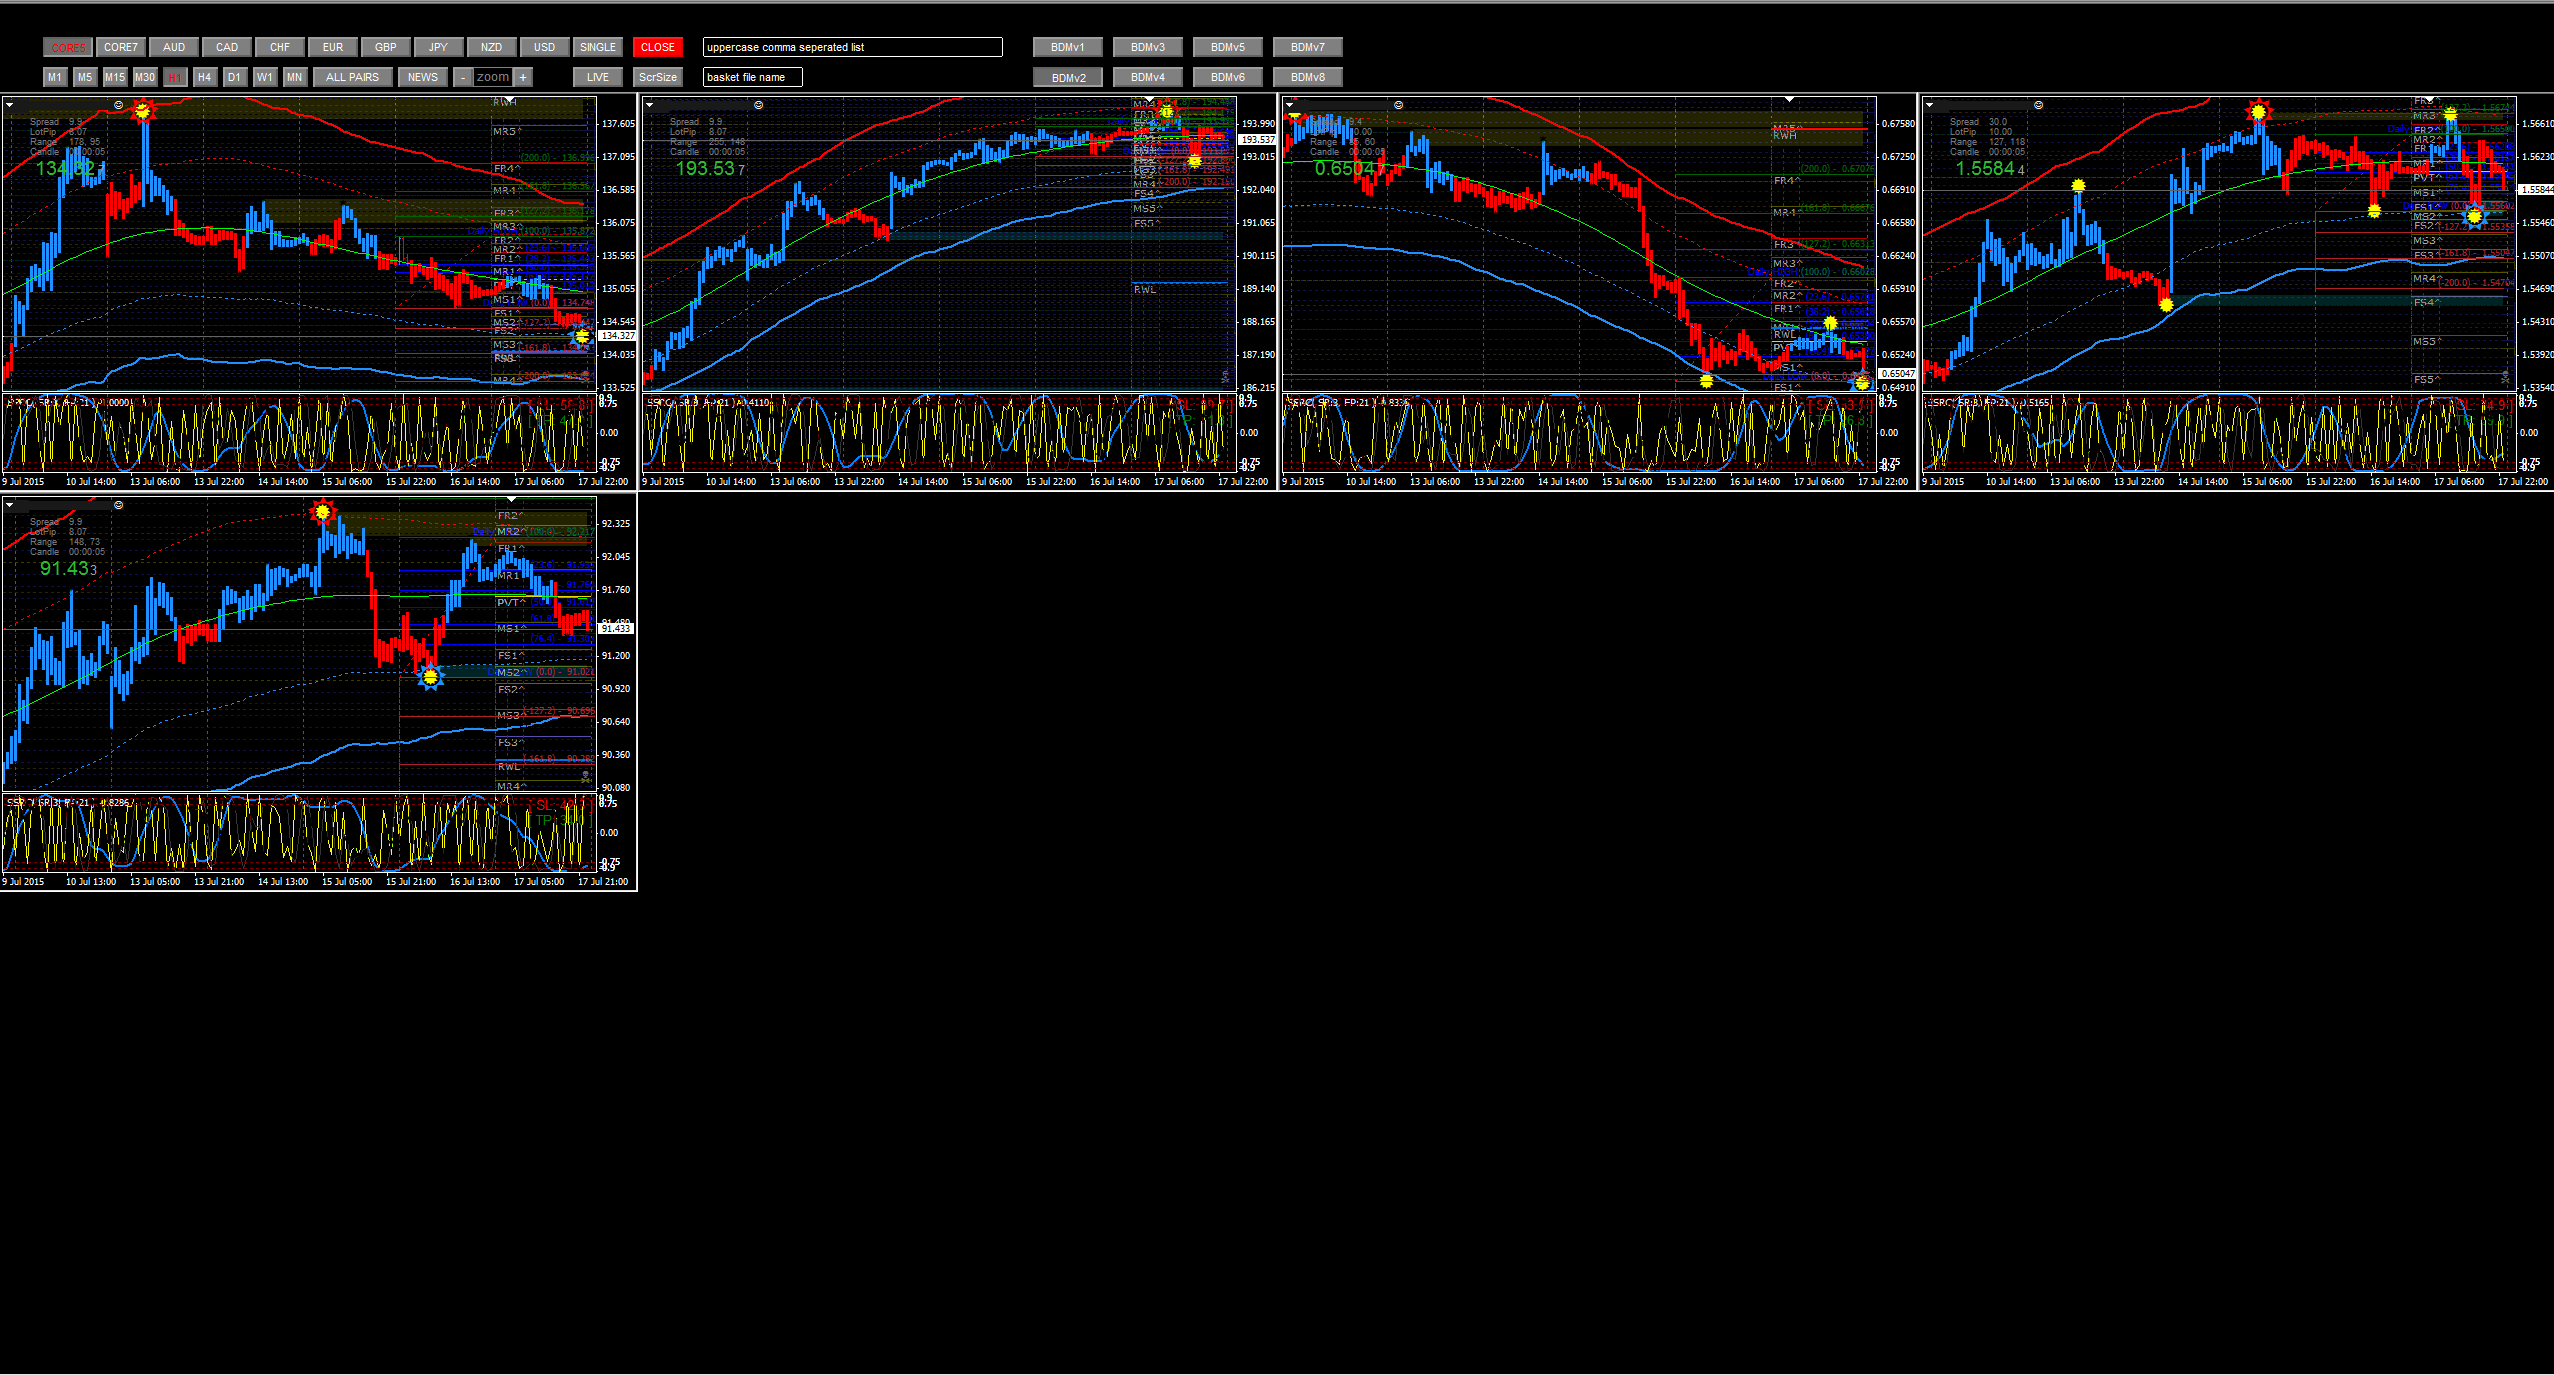The width and height of the screenshot is (2554, 1375).
Task: Click the uppercase comma separated list field
Action: [853, 47]
